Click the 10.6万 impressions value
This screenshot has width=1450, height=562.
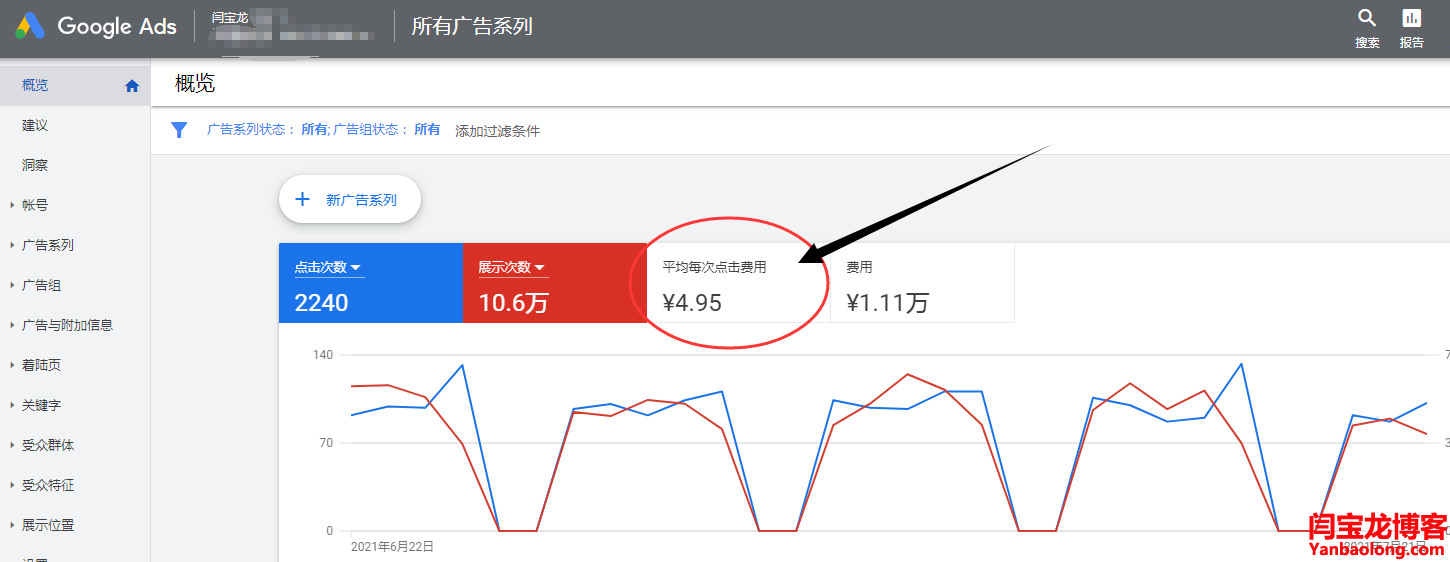513,302
